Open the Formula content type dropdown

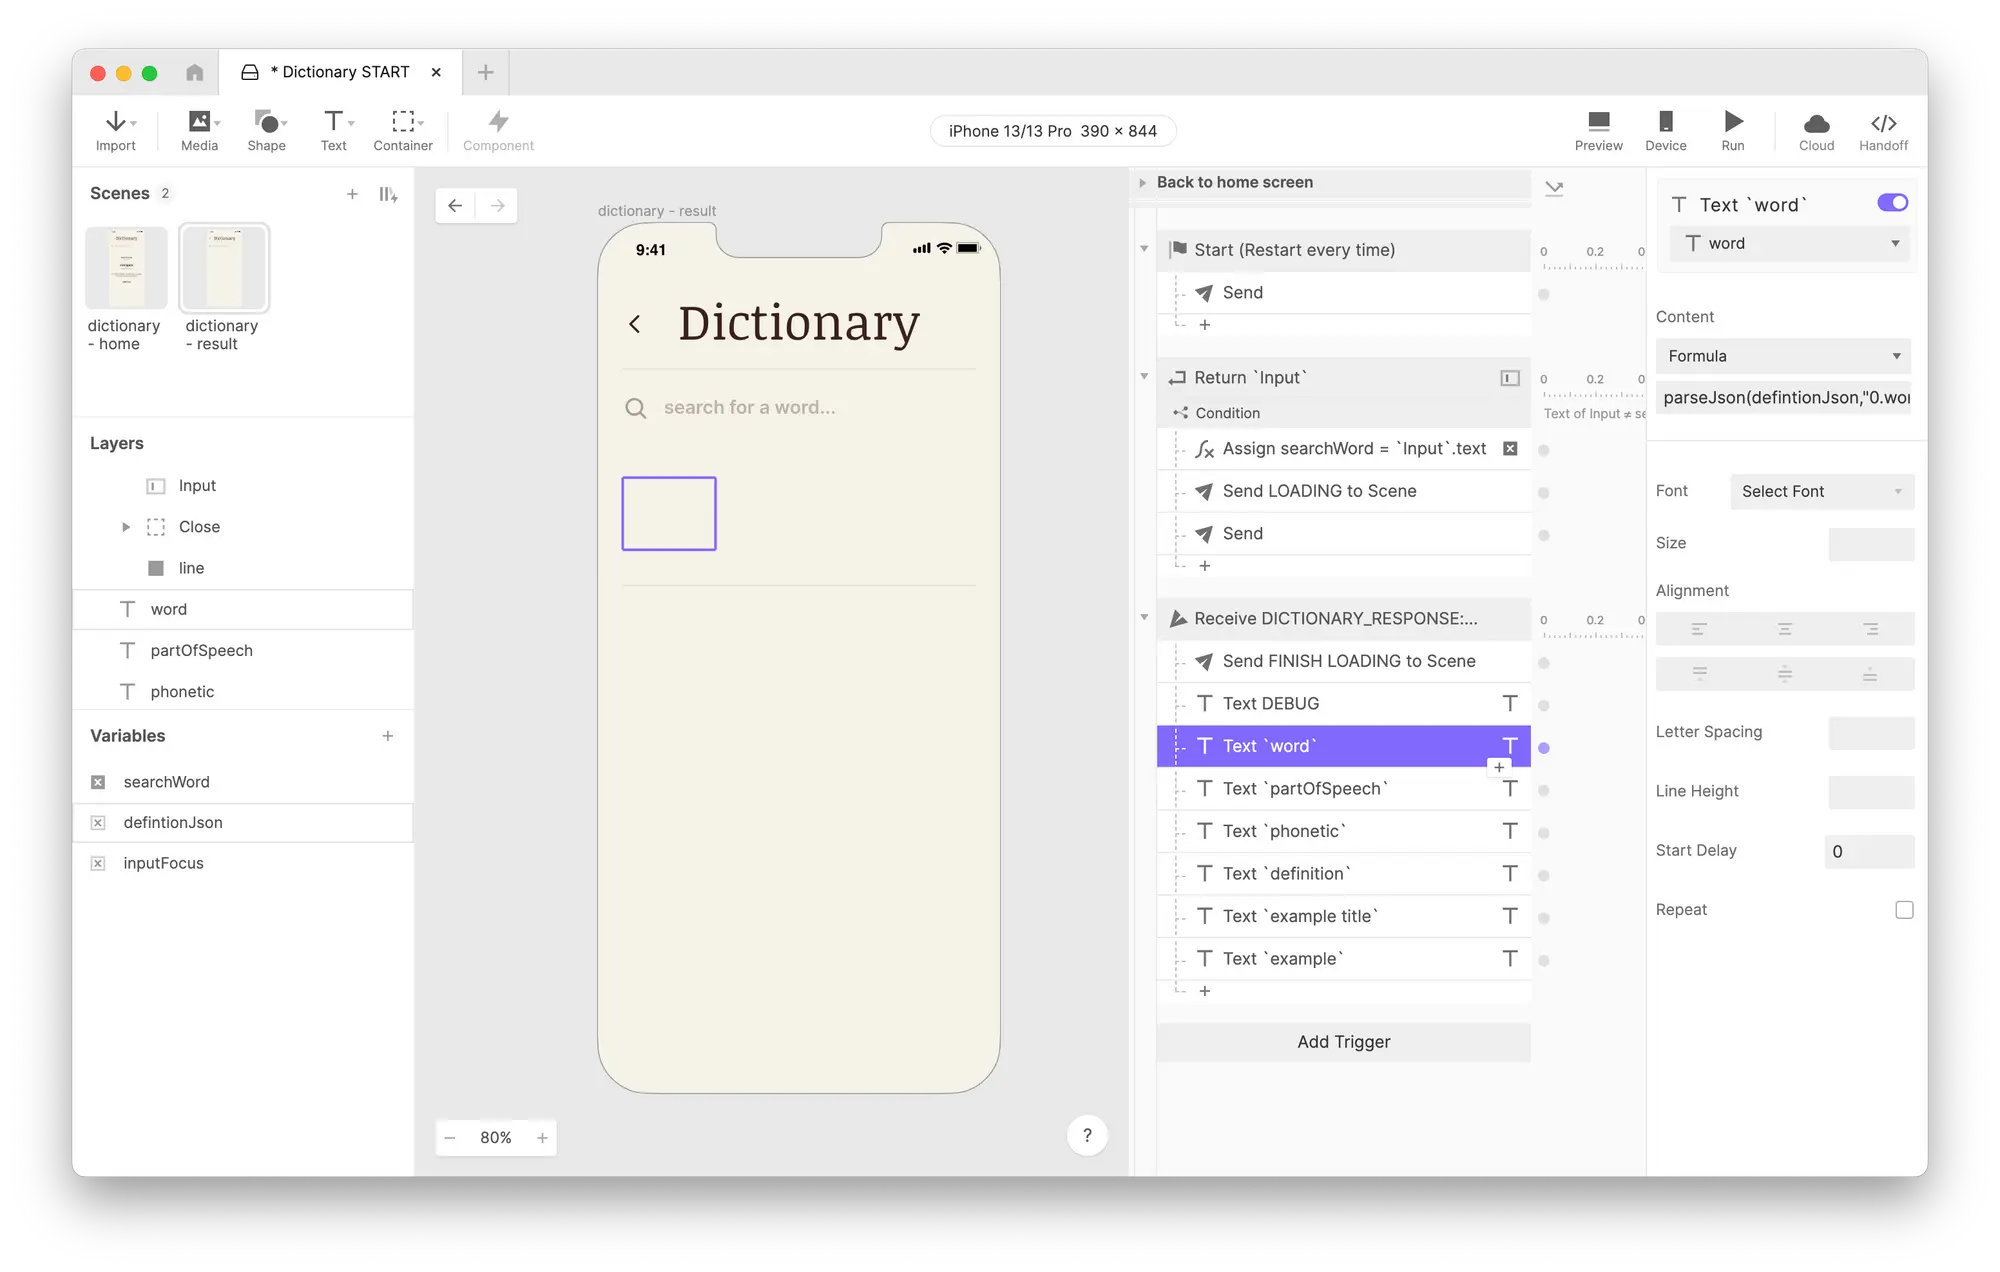coord(1783,356)
